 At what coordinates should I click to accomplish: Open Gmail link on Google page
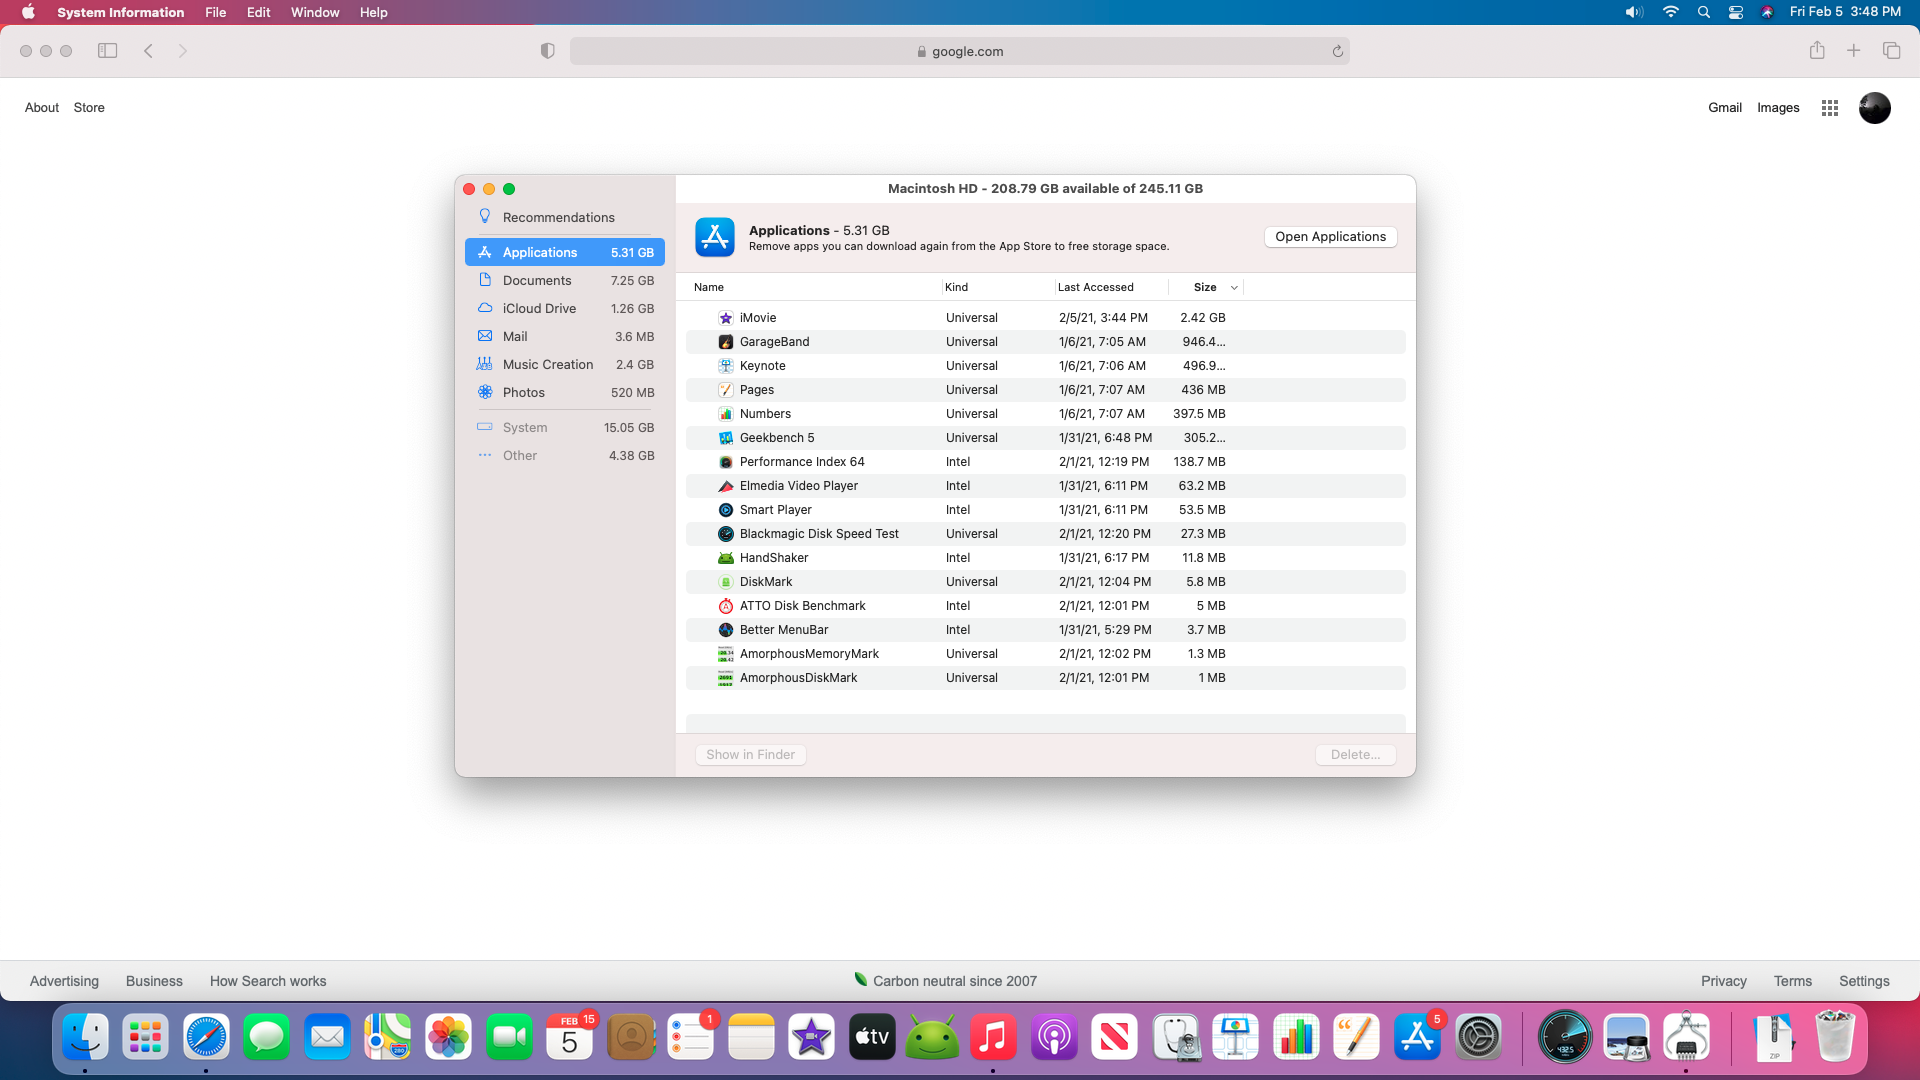click(x=1724, y=107)
